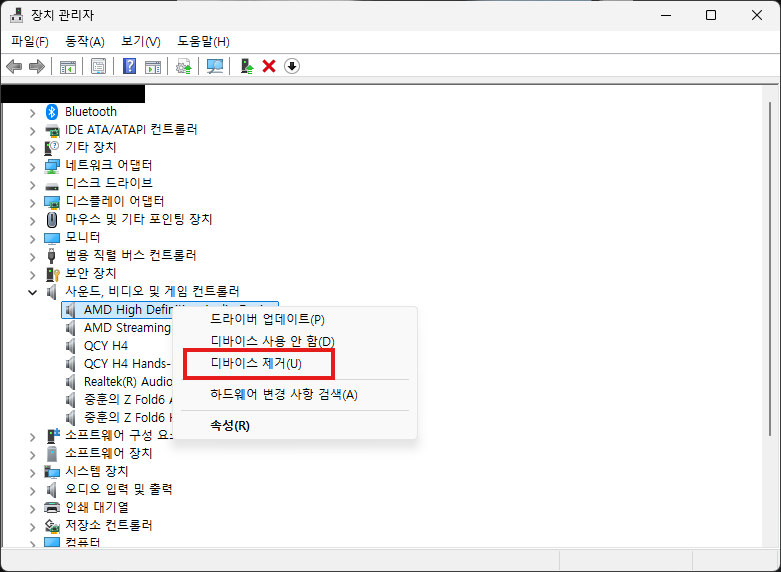Click the Bluetooth category icon

pyautogui.click(x=52, y=112)
